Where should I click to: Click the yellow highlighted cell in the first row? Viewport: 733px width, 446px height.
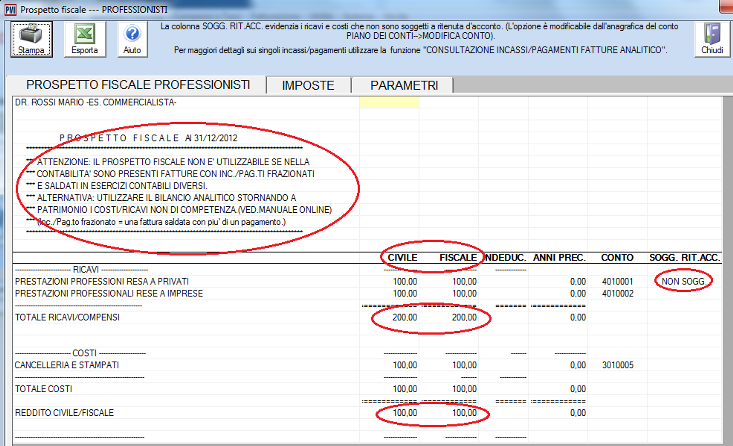(x=388, y=102)
